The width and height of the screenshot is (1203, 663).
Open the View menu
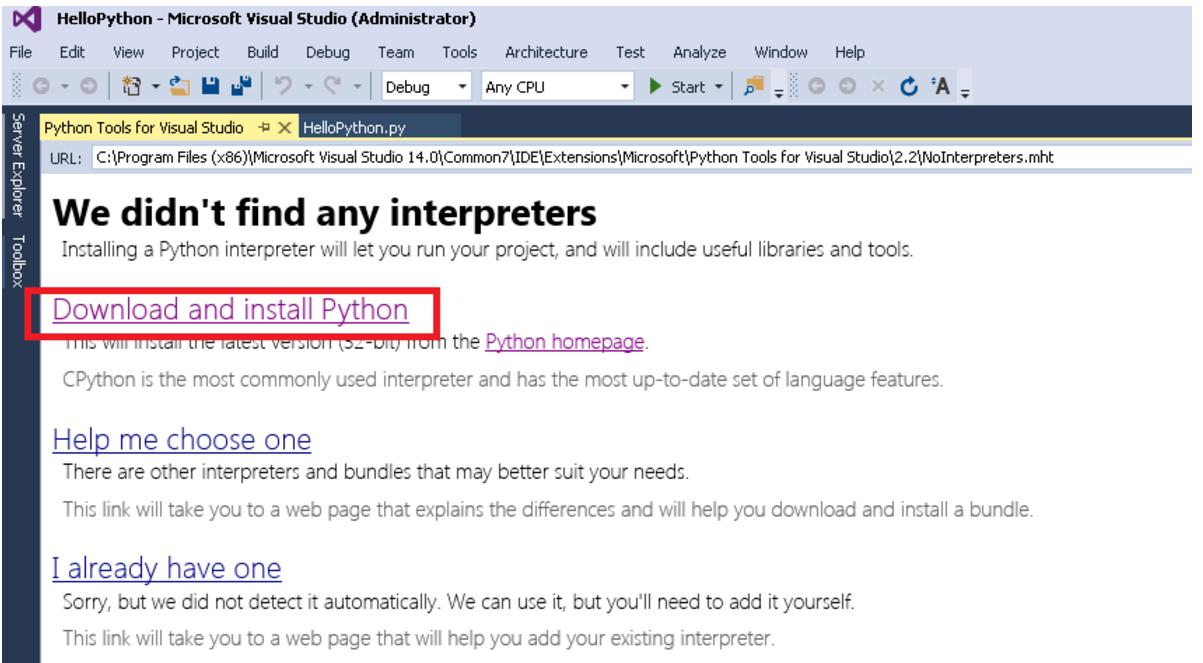(127, 53)
